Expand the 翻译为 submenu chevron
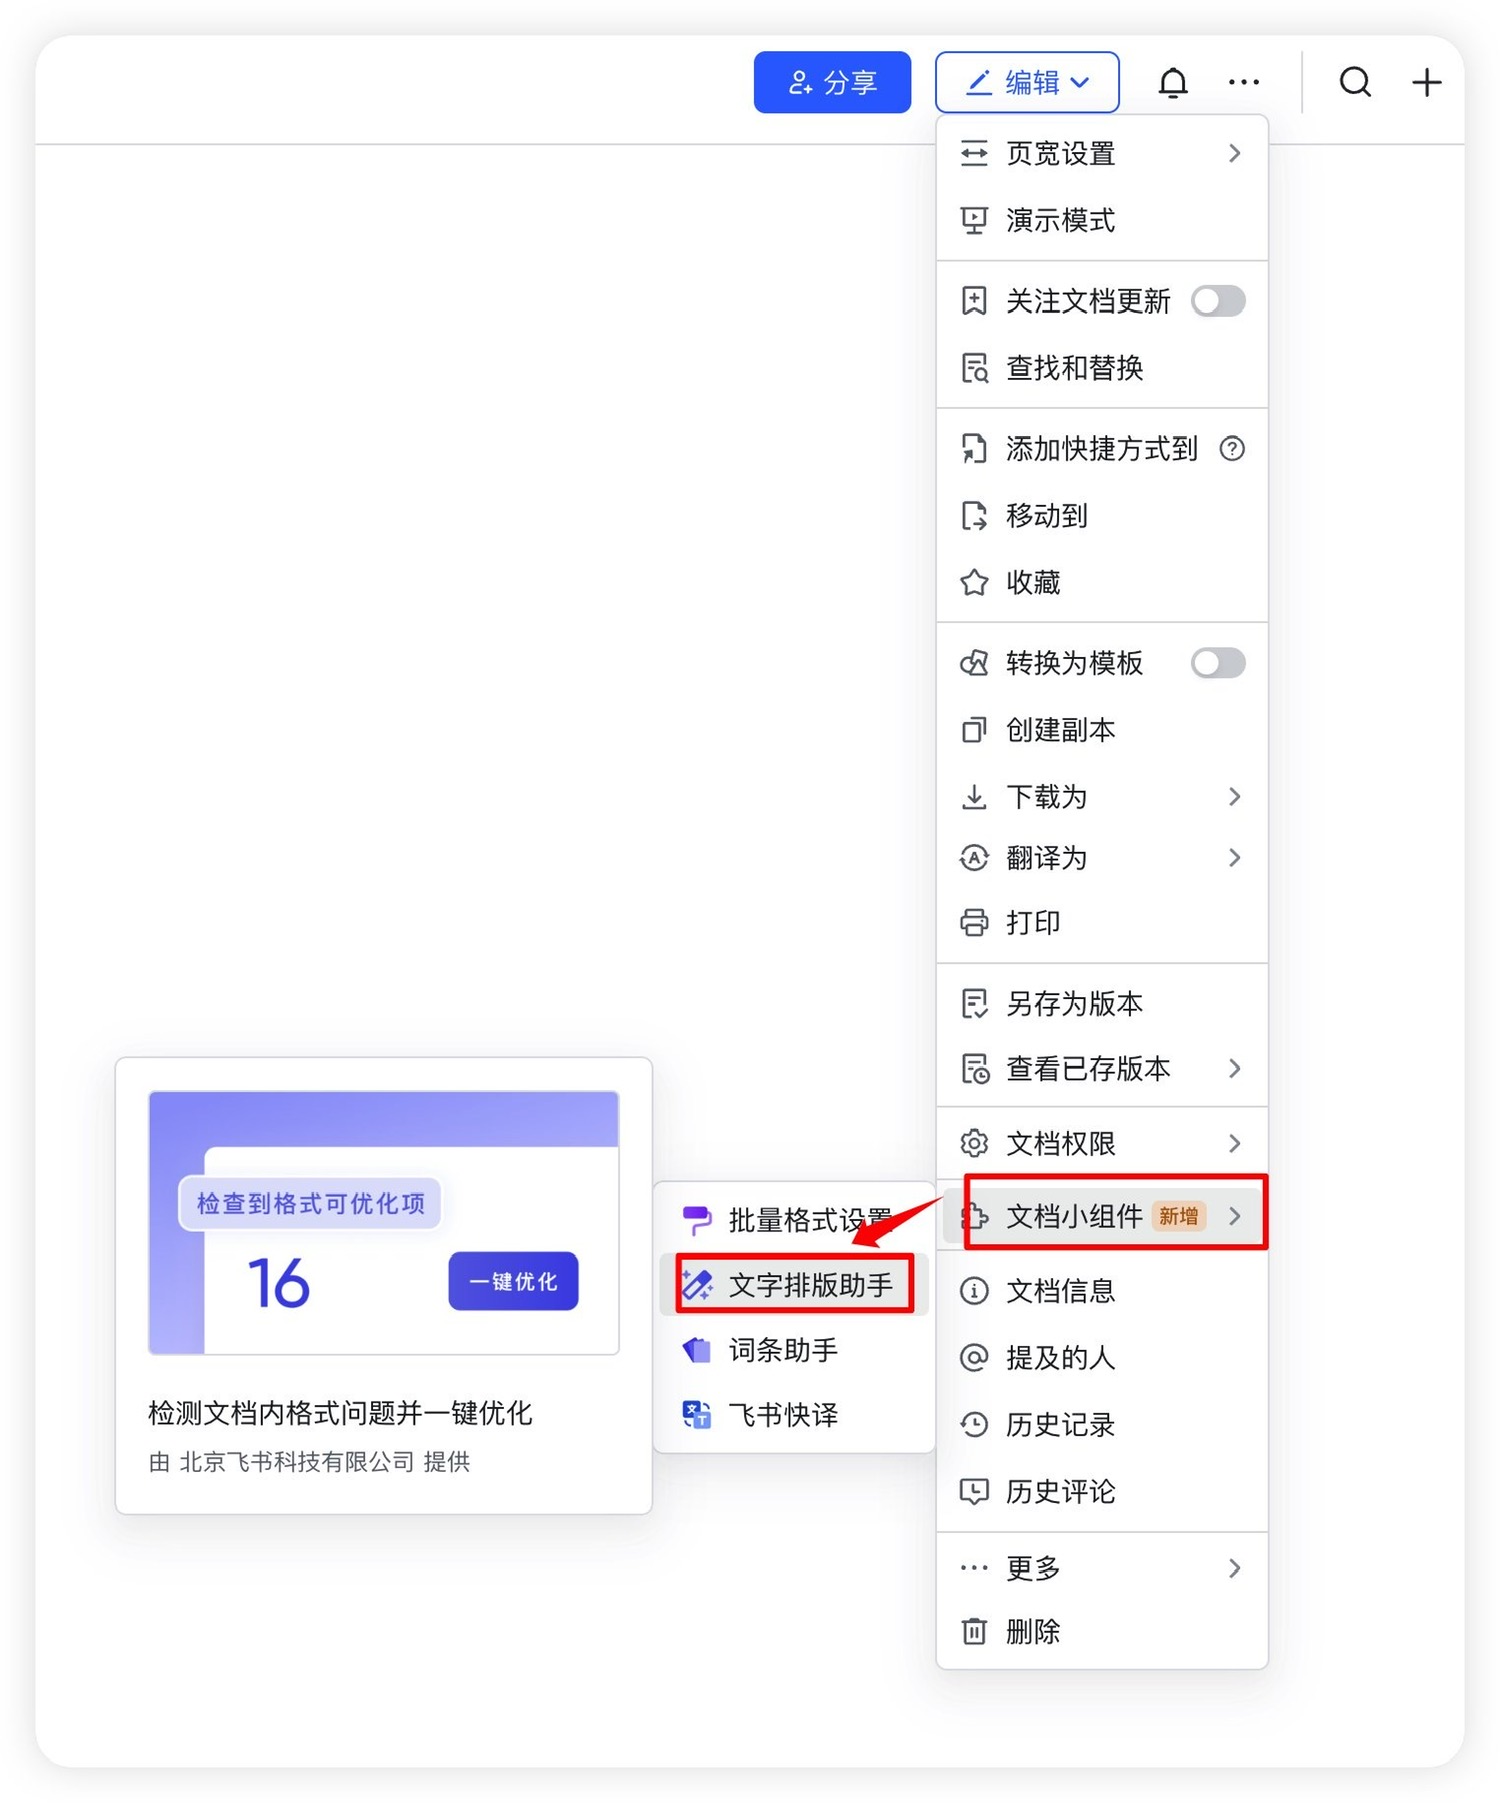The height and width of the screenshot is (1803, 1500). [x=1235, y=858]
